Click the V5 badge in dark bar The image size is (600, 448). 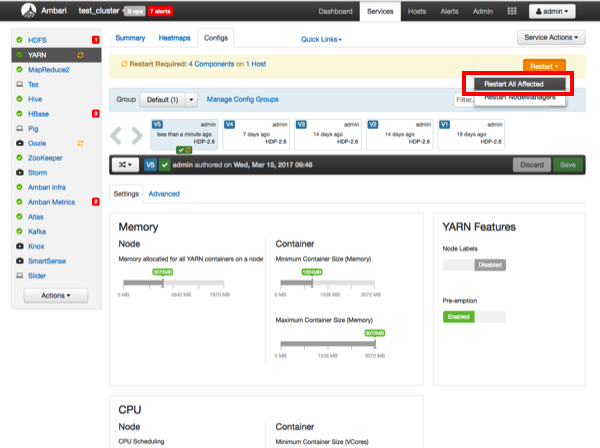tap(150, 165)
